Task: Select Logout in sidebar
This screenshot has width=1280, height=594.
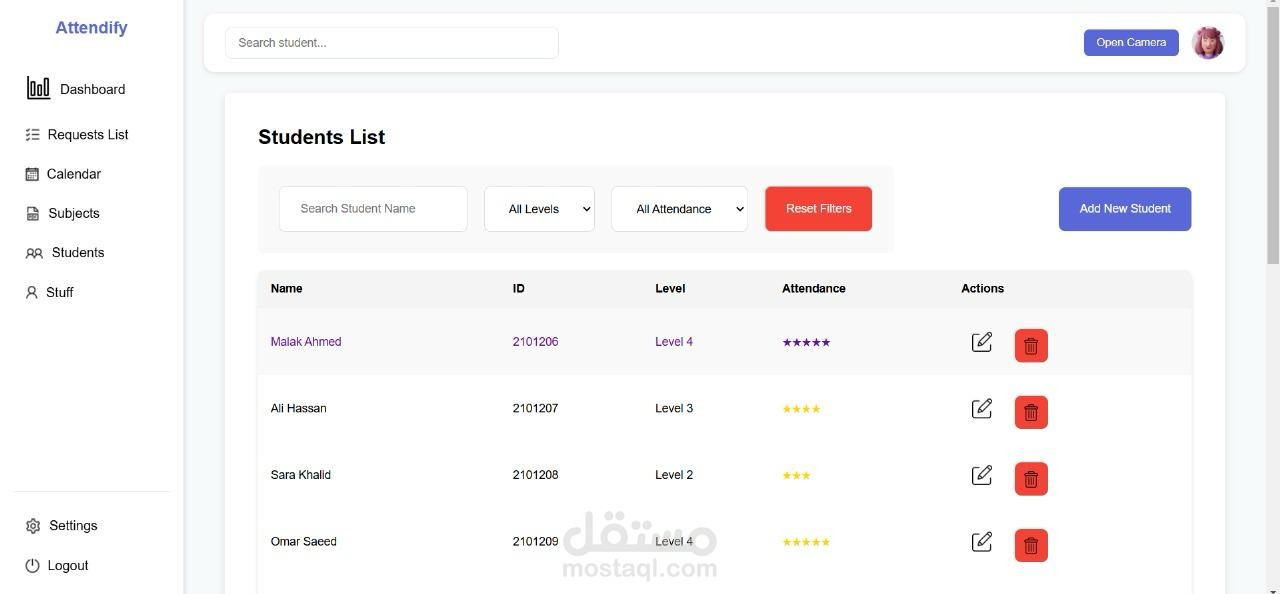Action: point(68,565)
